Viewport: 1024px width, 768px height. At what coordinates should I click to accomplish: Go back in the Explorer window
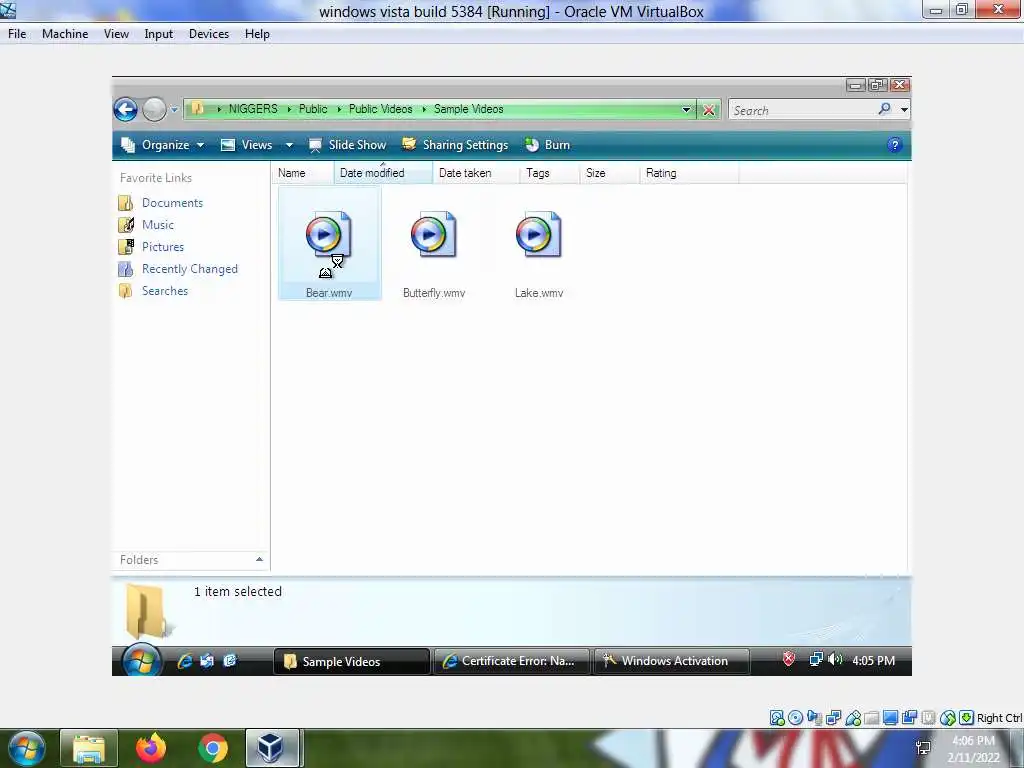click(125, 110)
